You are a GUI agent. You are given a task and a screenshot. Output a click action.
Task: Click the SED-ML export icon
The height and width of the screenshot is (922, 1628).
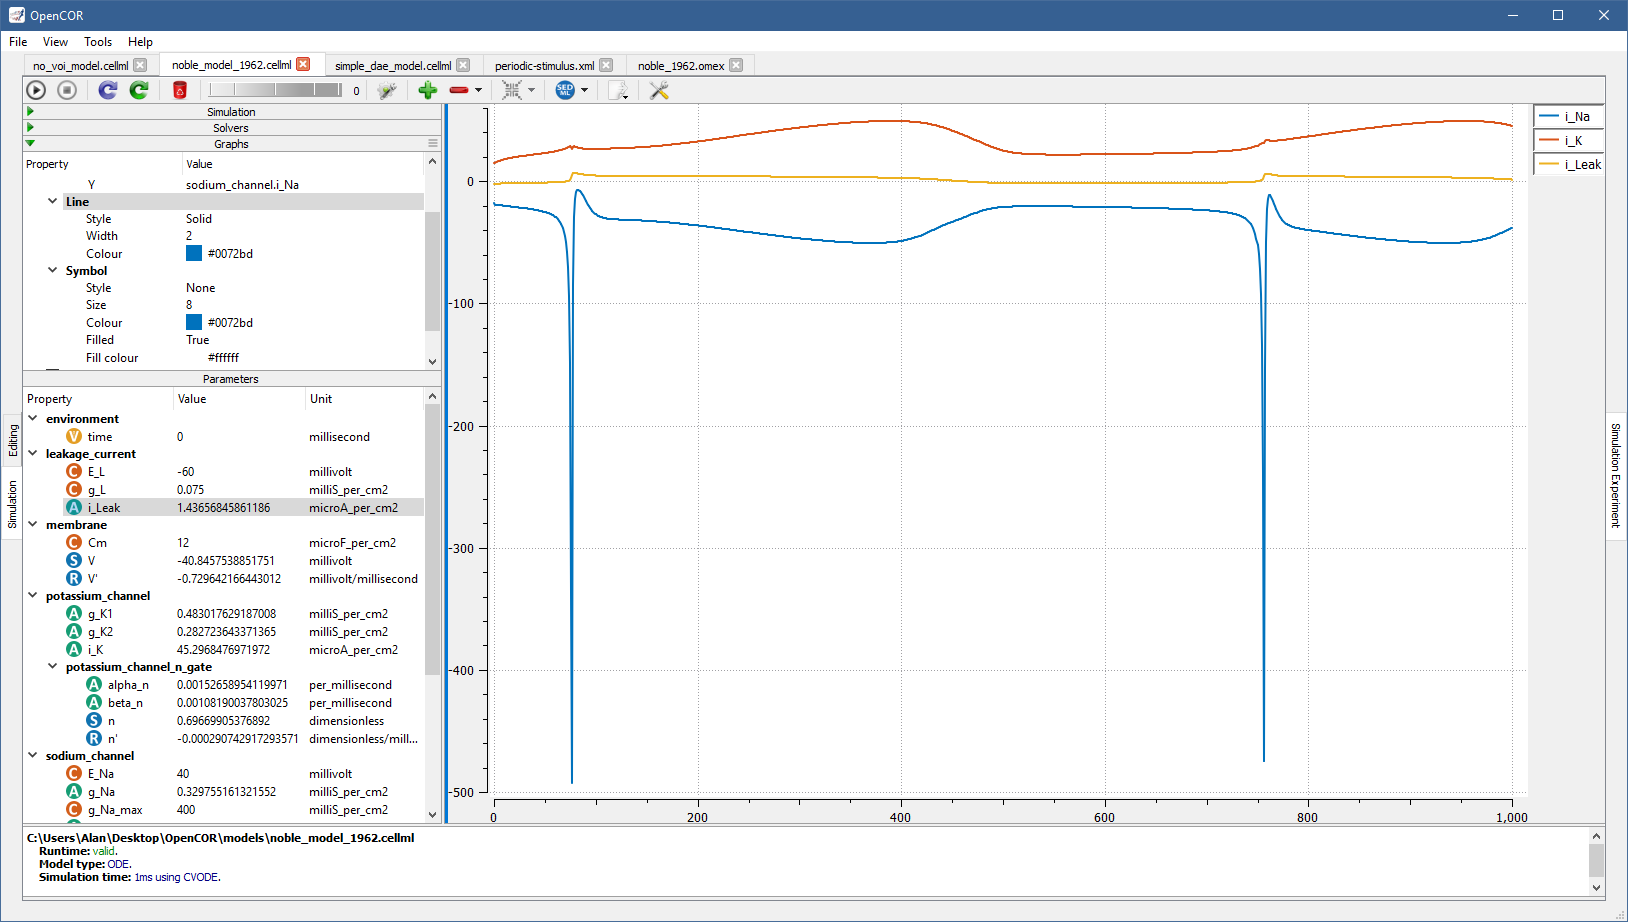[565, 90]
